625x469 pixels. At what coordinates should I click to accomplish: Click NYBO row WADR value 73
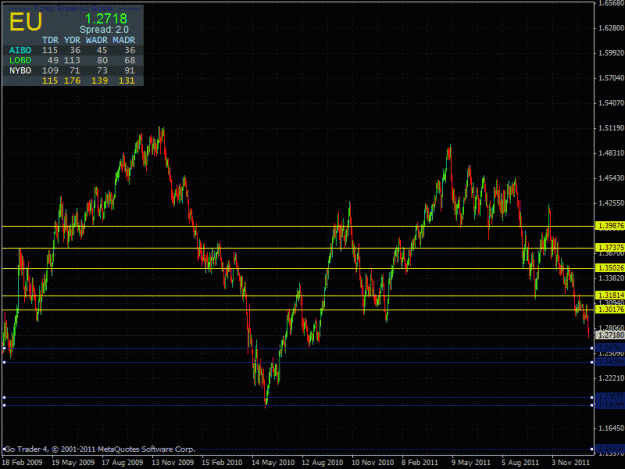(x=102, y=71)
